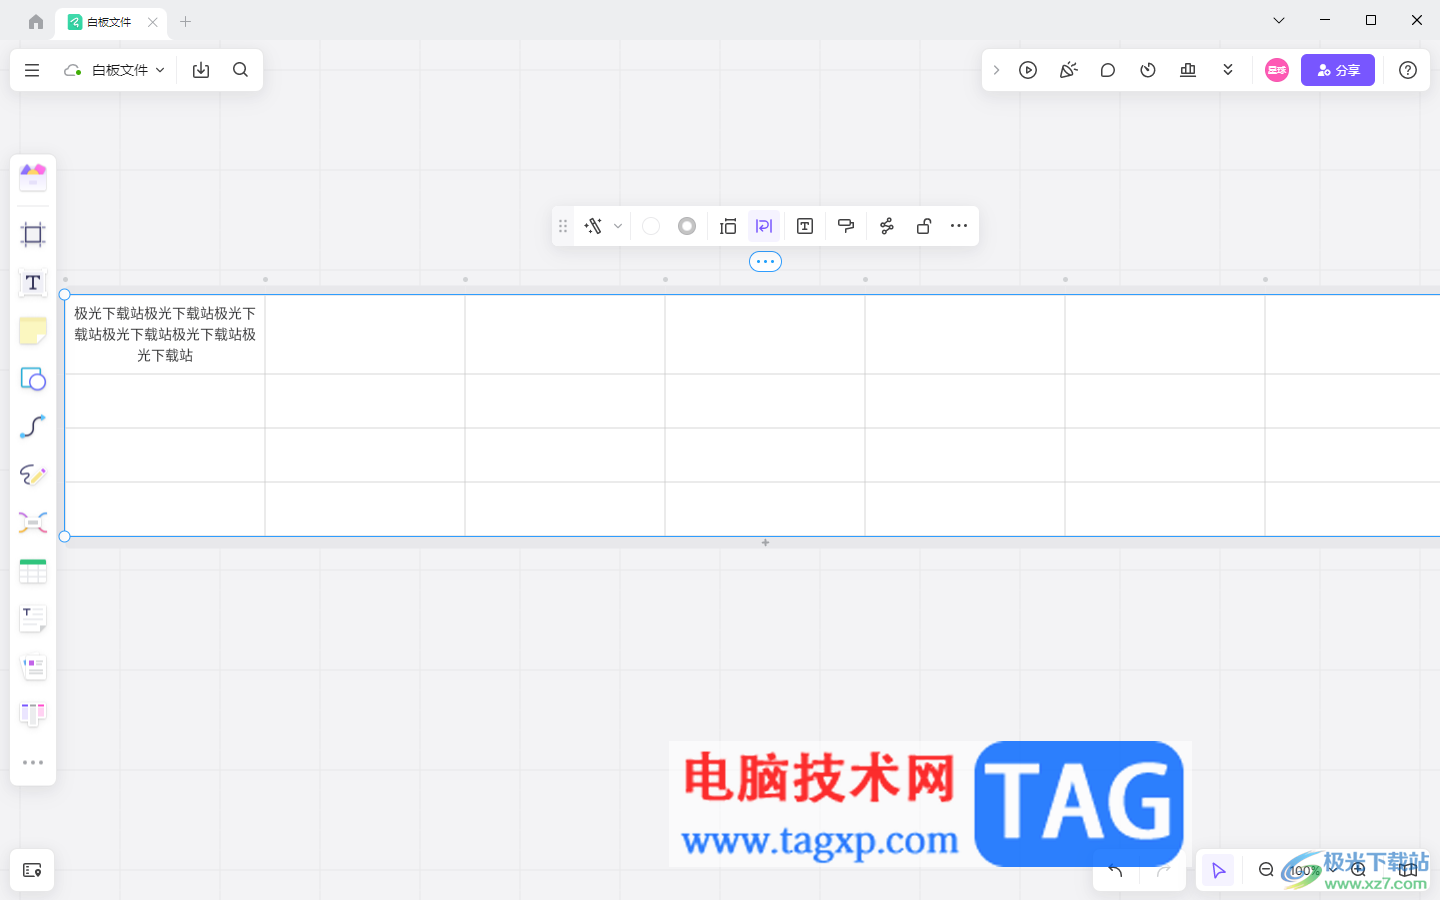Expand the magic wand style dropdown arrow
The height and width of the screenshot is (900, 1440).
tap(618, 226)
